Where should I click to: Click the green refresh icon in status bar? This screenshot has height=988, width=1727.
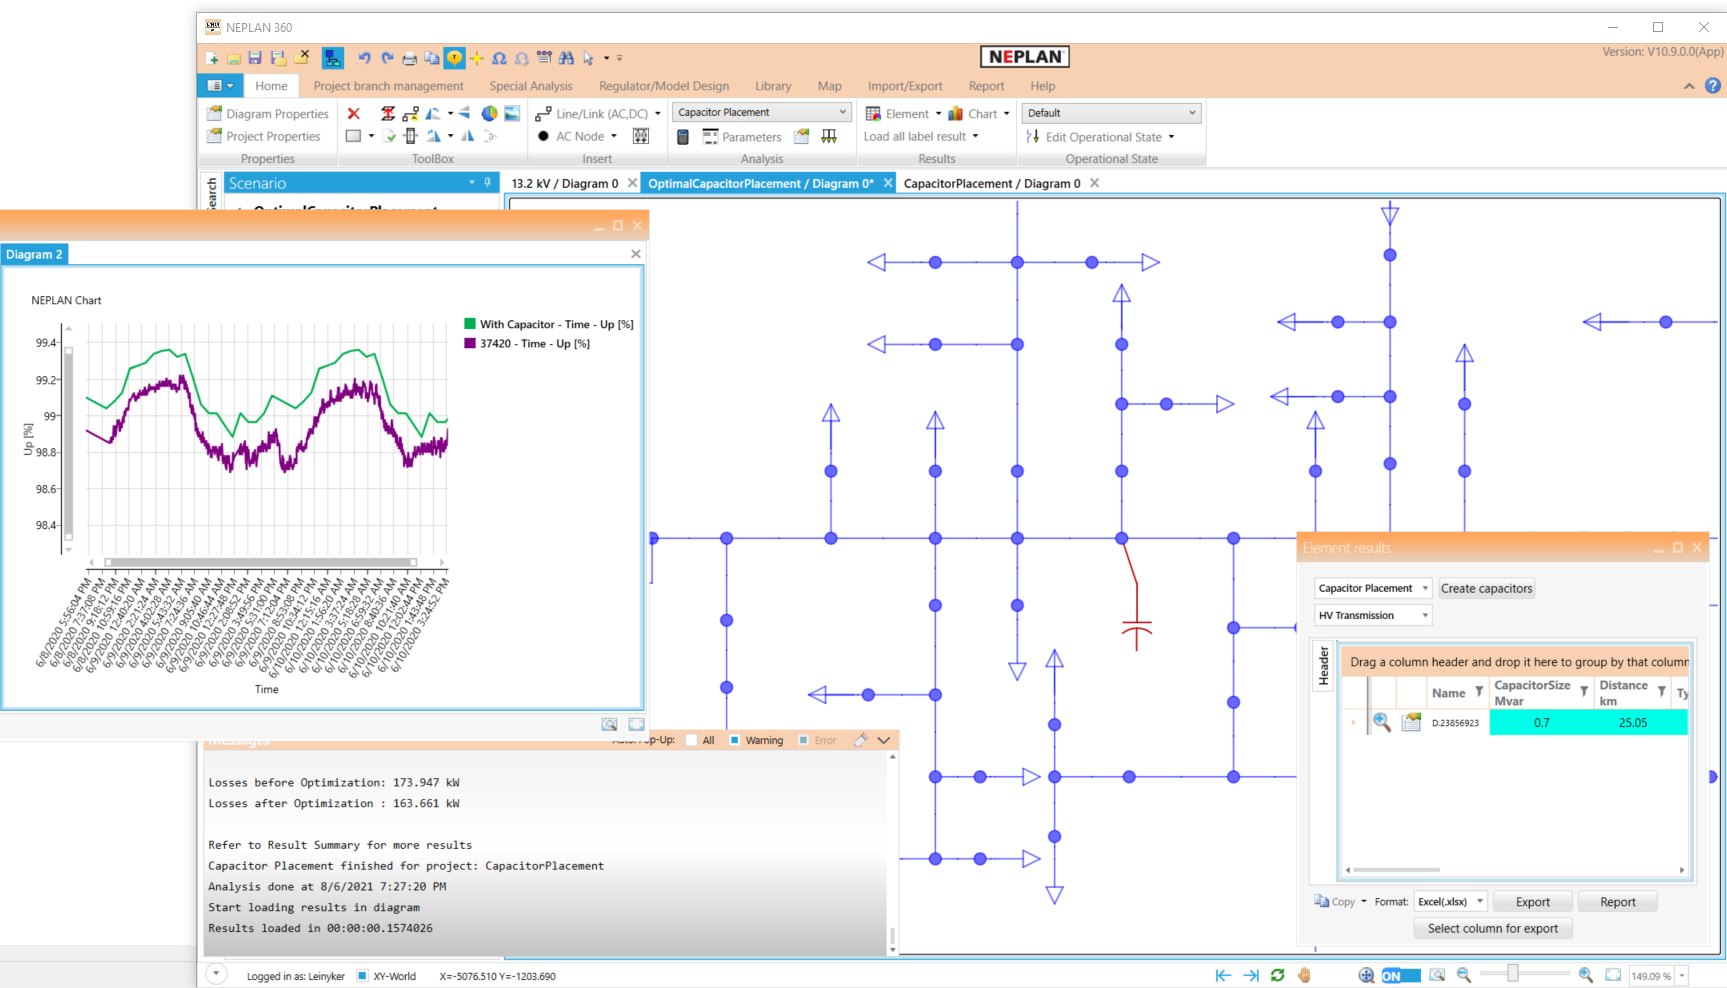(1277, 975)
